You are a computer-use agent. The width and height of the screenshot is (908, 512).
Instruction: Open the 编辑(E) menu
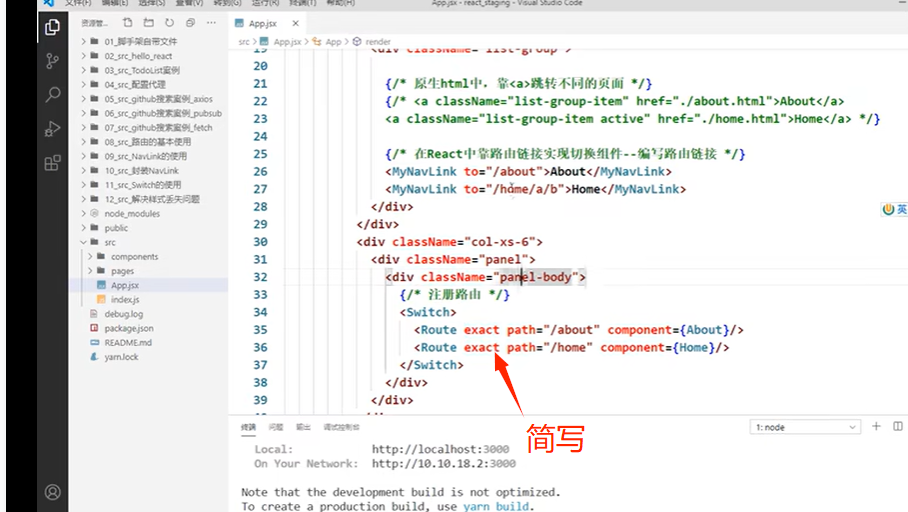tap(115, 3)
